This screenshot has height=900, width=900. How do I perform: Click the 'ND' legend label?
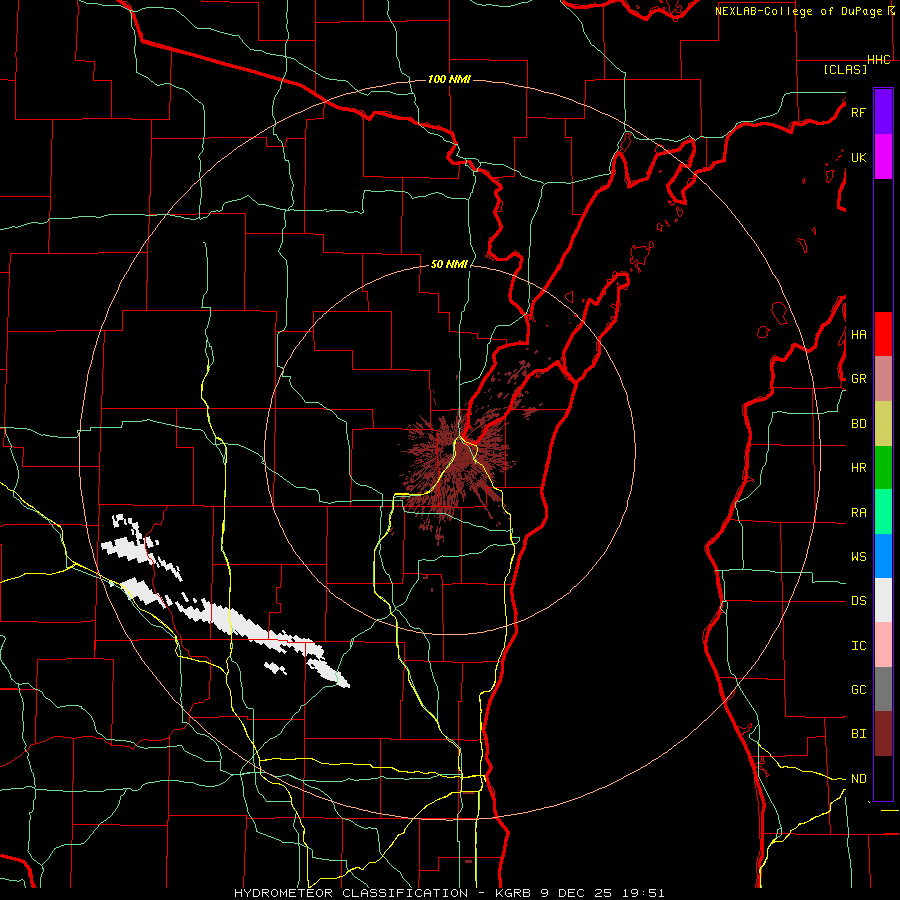pos(859,779)
